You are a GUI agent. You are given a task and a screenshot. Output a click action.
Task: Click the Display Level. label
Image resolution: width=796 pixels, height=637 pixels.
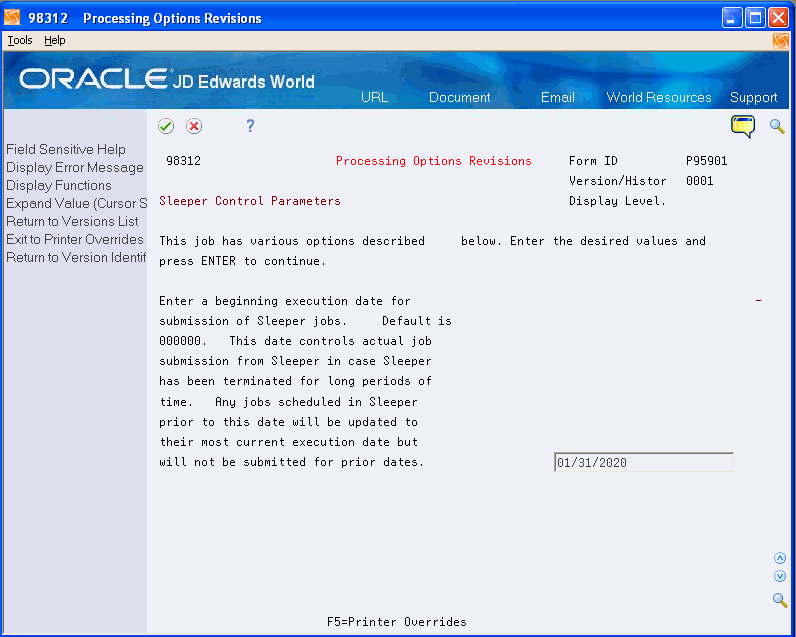(617, 201)
